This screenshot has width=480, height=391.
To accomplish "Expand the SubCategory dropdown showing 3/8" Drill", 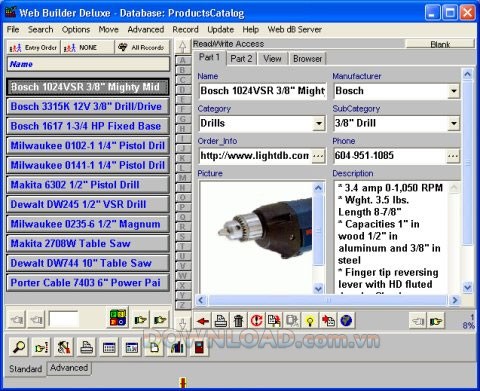I will point(453,124).
